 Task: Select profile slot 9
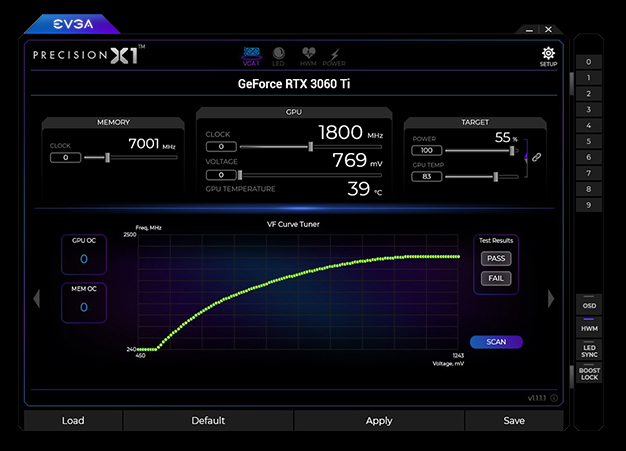pyautogui.click(x=588, y=205)
